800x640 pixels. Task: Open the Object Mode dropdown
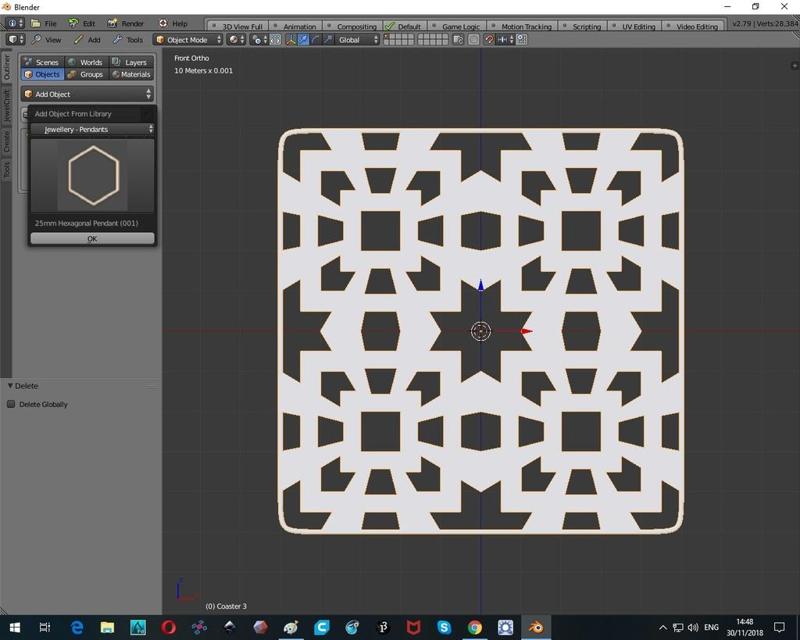click(188, 40)
